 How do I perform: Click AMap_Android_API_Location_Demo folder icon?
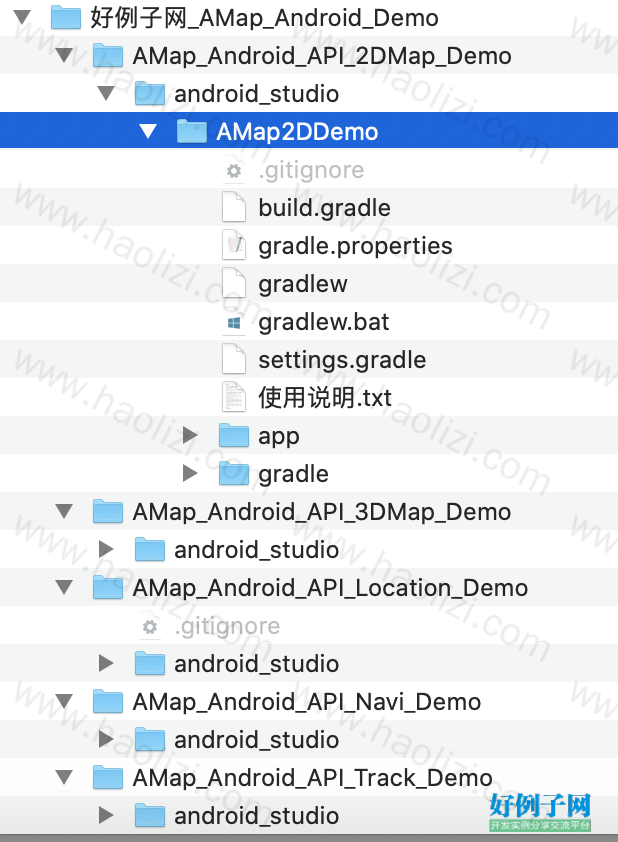pyautogui.click(x=108, y=587)
